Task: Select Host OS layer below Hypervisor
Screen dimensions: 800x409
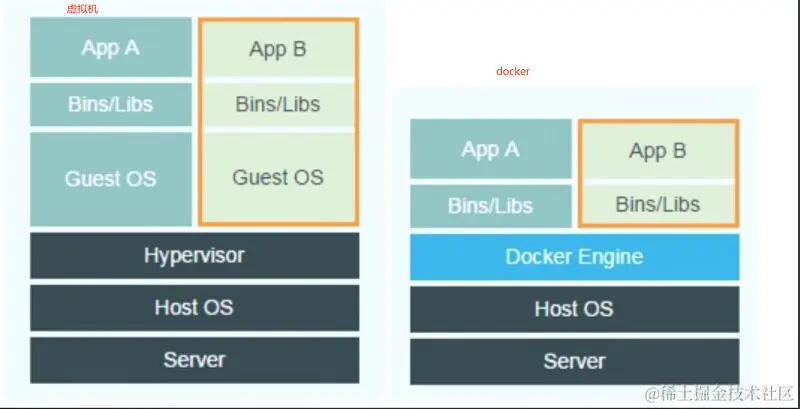Action: (194, 308)
